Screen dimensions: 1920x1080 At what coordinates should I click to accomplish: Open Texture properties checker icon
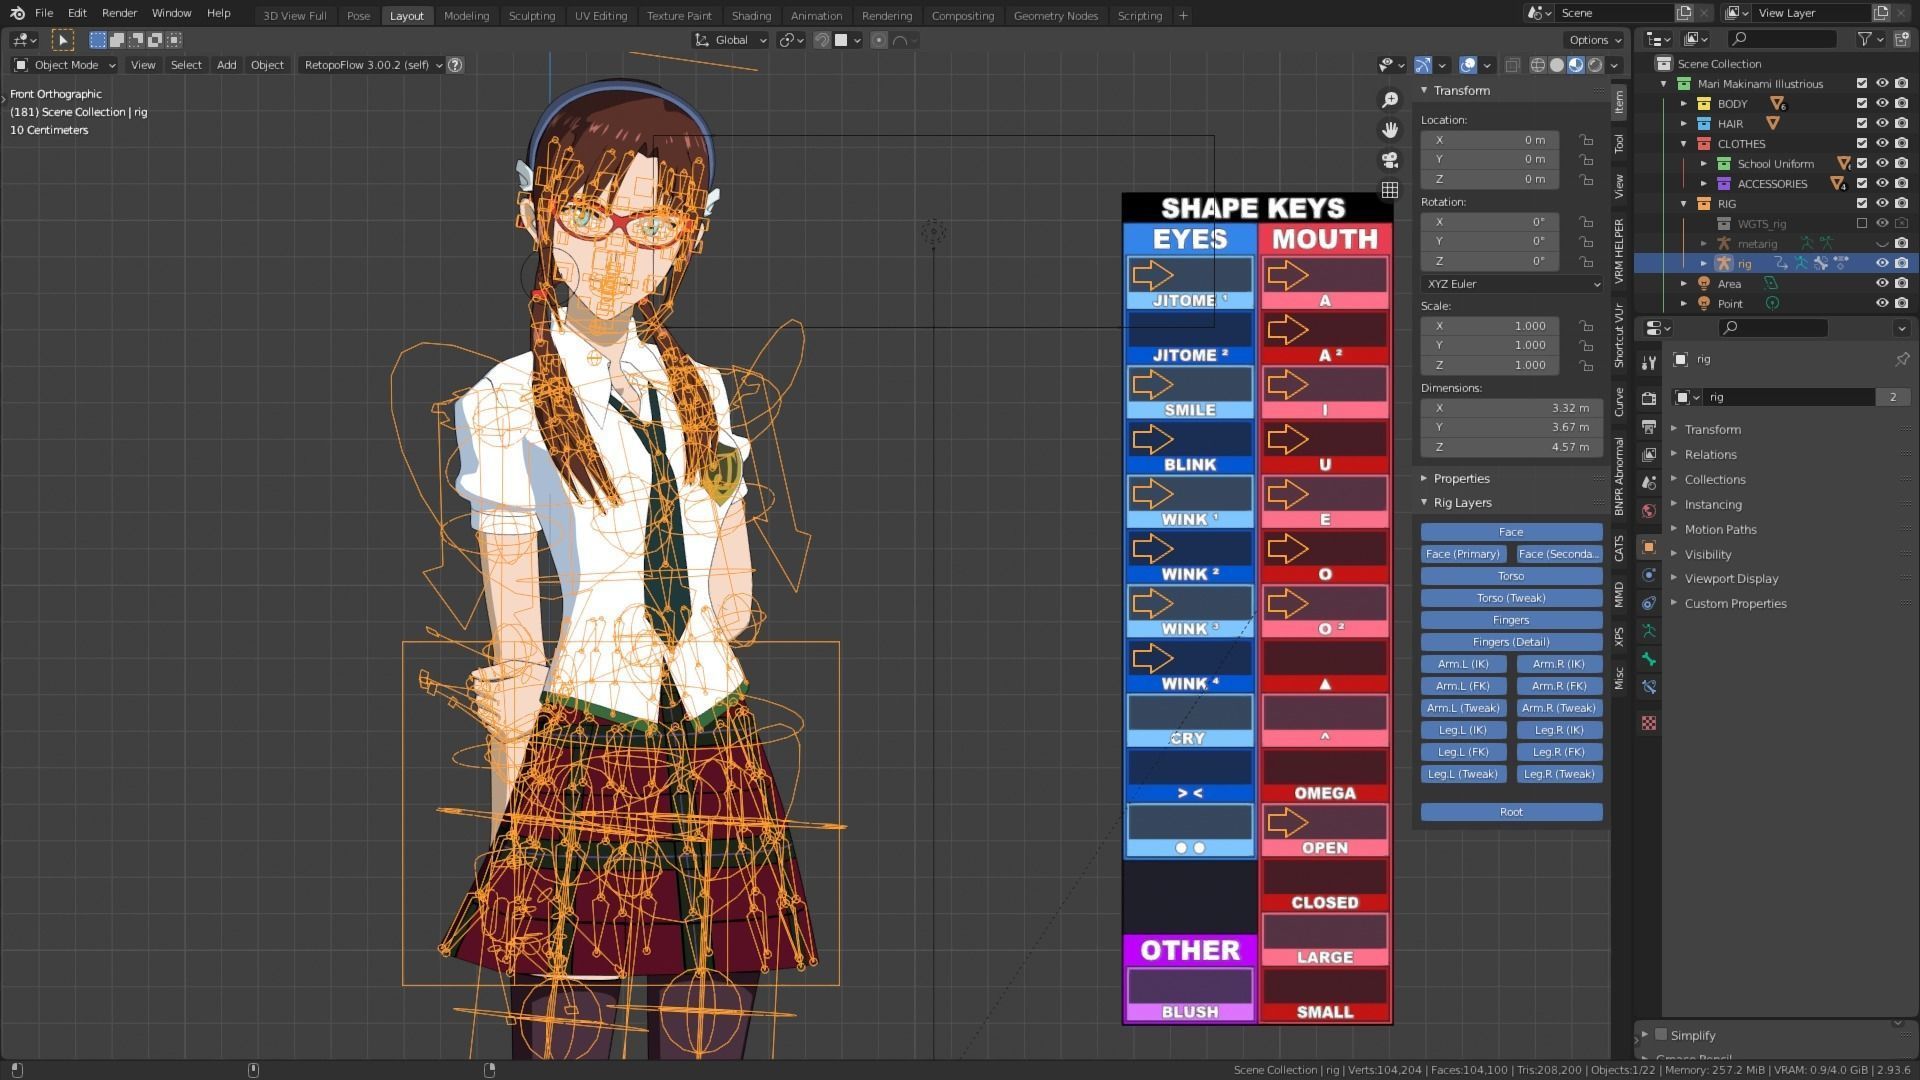(x=1649, y=723)
